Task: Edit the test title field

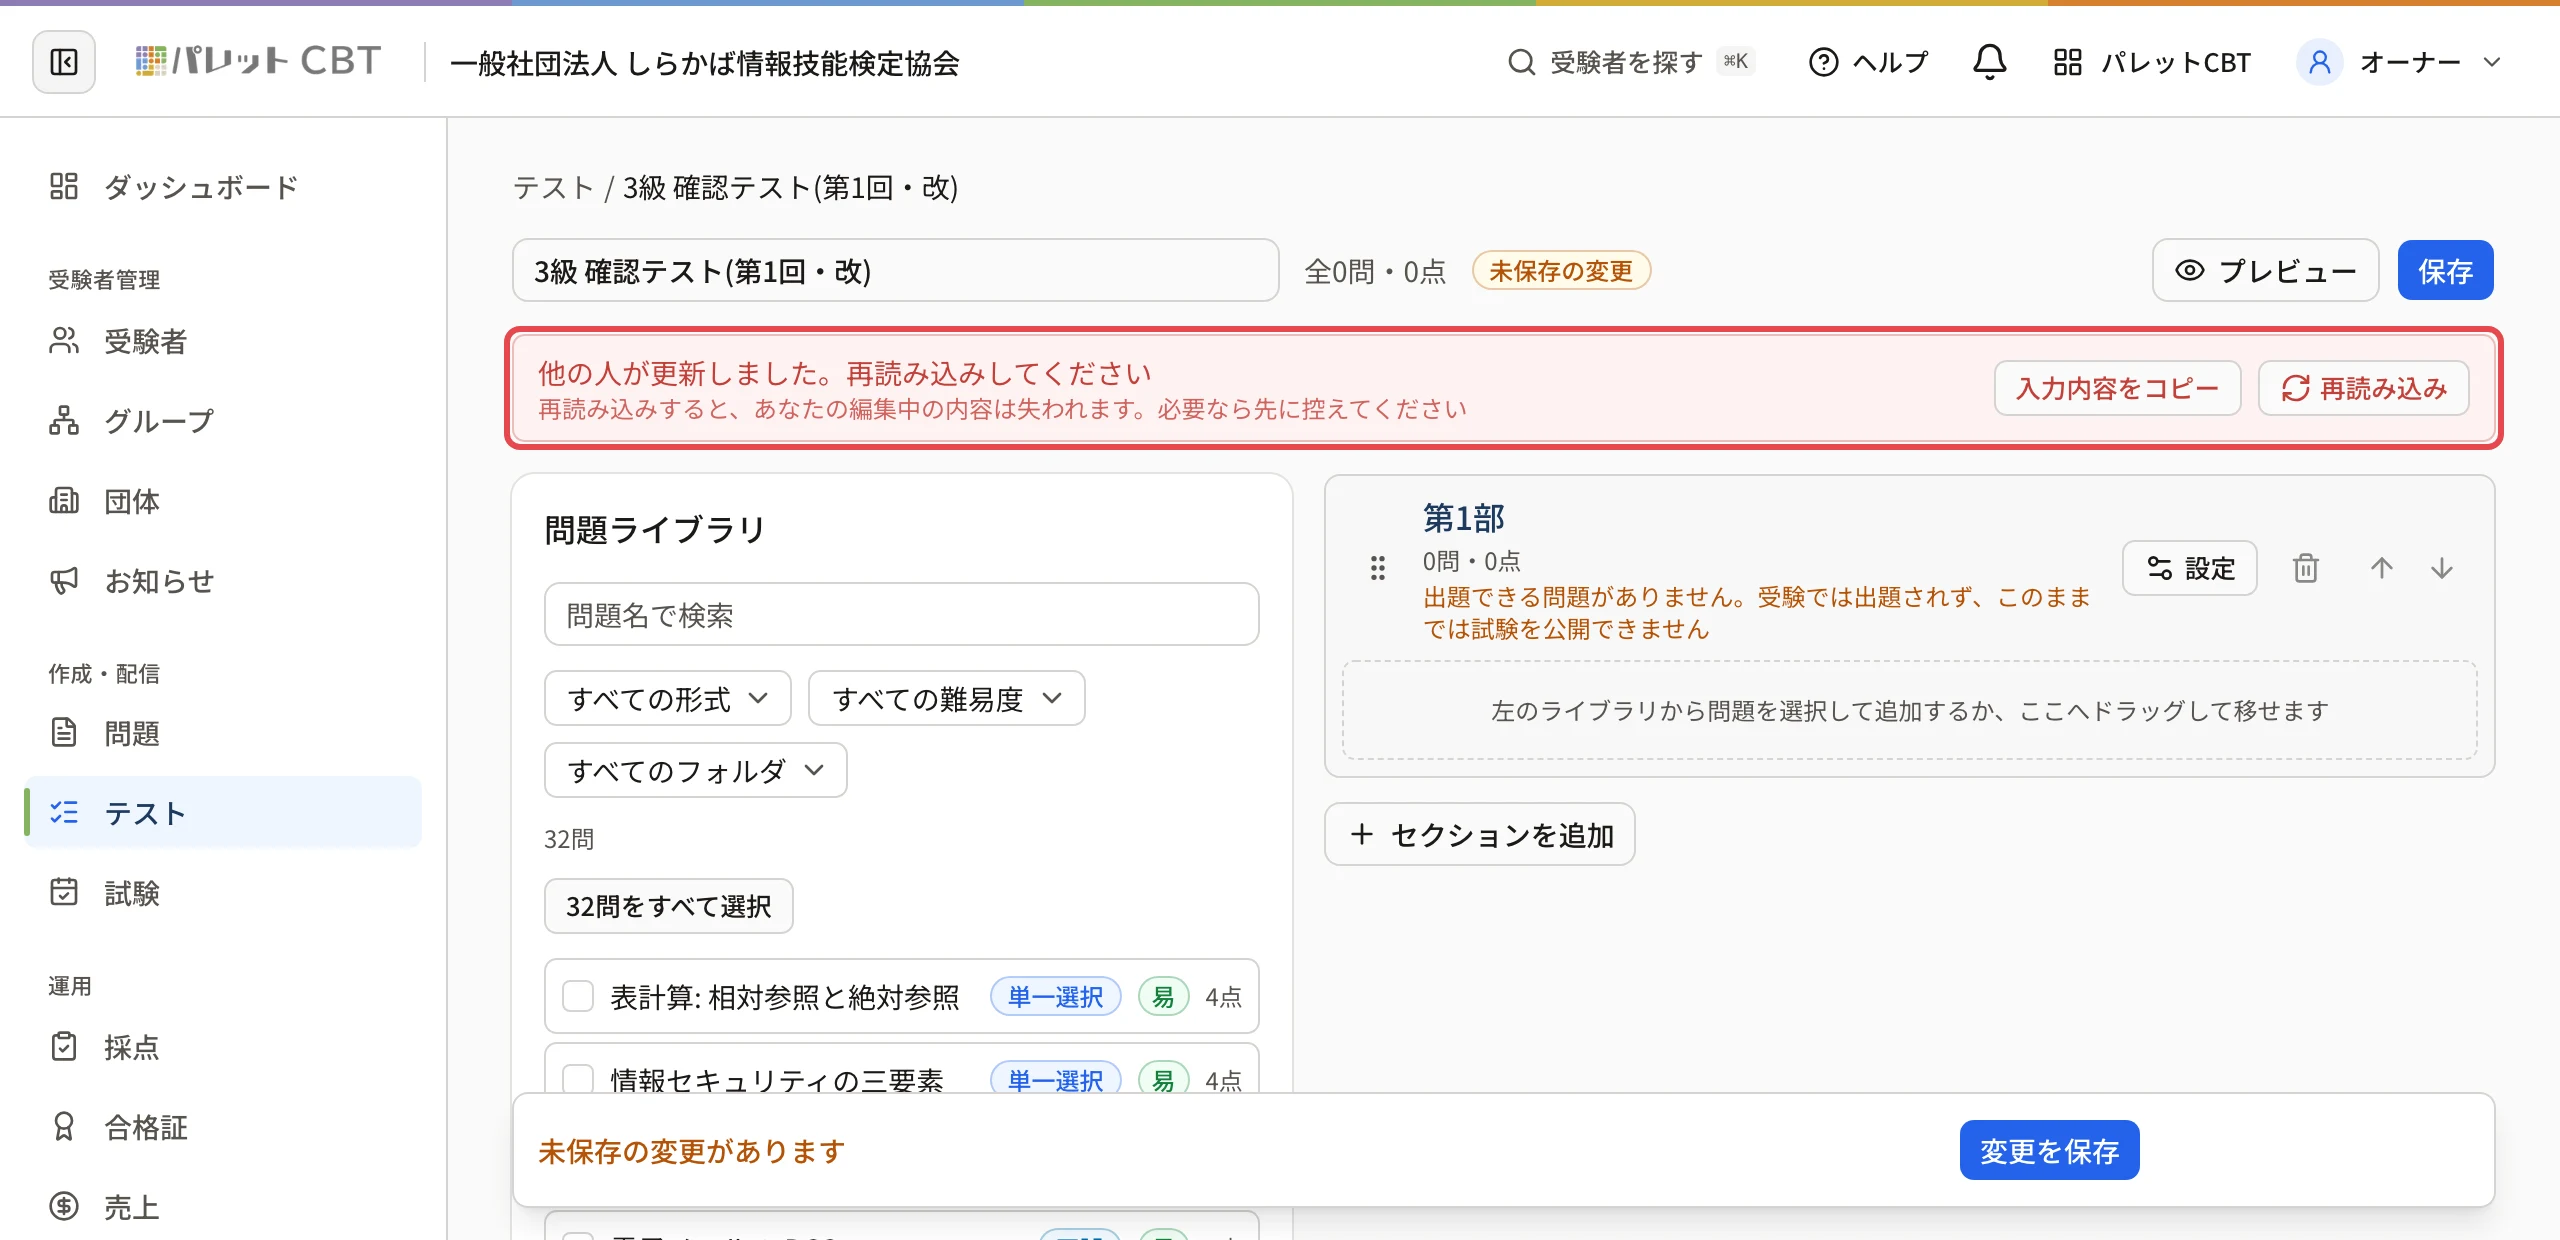Action: tap(896, 271)
